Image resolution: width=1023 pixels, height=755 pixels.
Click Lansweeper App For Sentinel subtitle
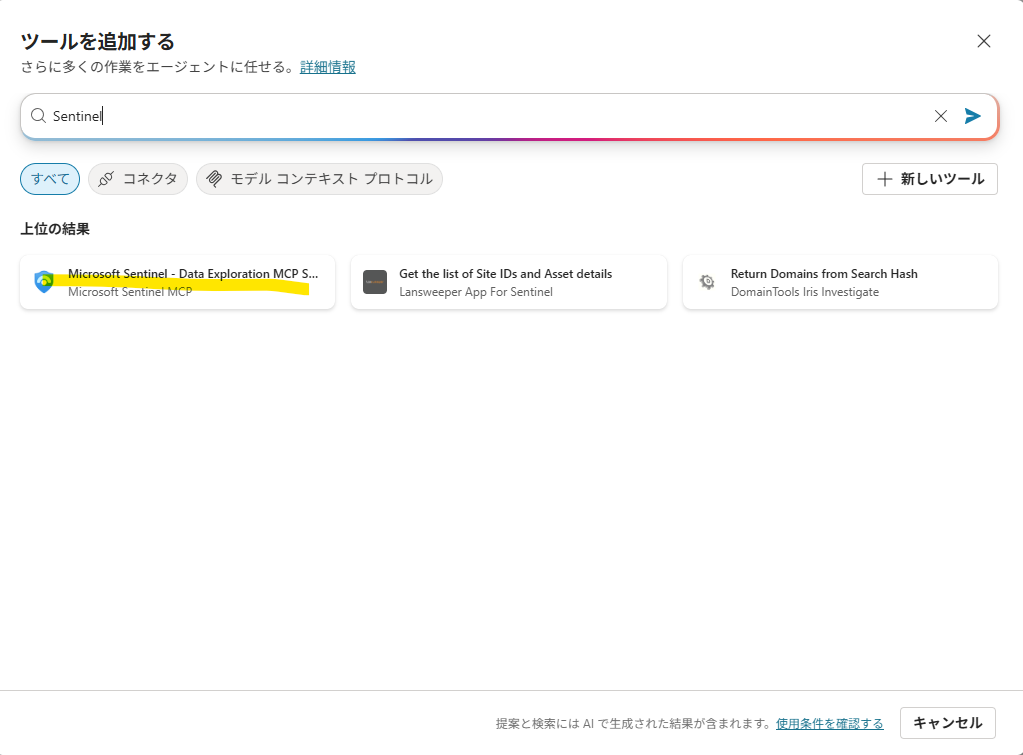tap(476, 292)
